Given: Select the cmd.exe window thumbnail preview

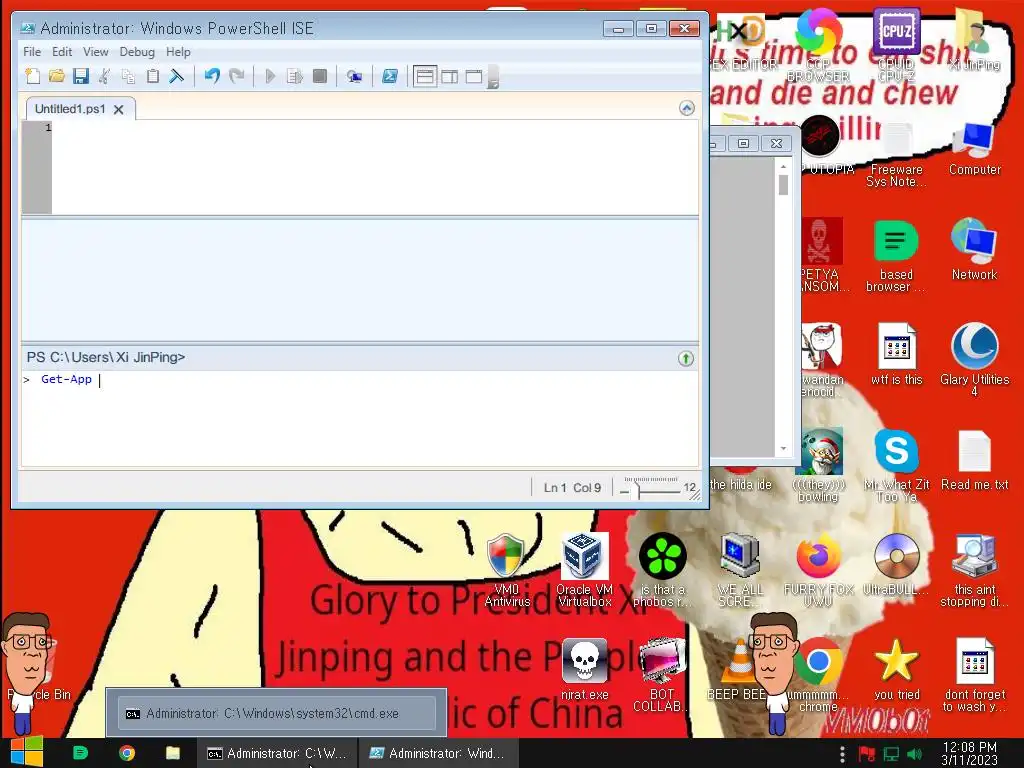Looking at the screenshot, I should pyautogui.click(x=276, y=712).
